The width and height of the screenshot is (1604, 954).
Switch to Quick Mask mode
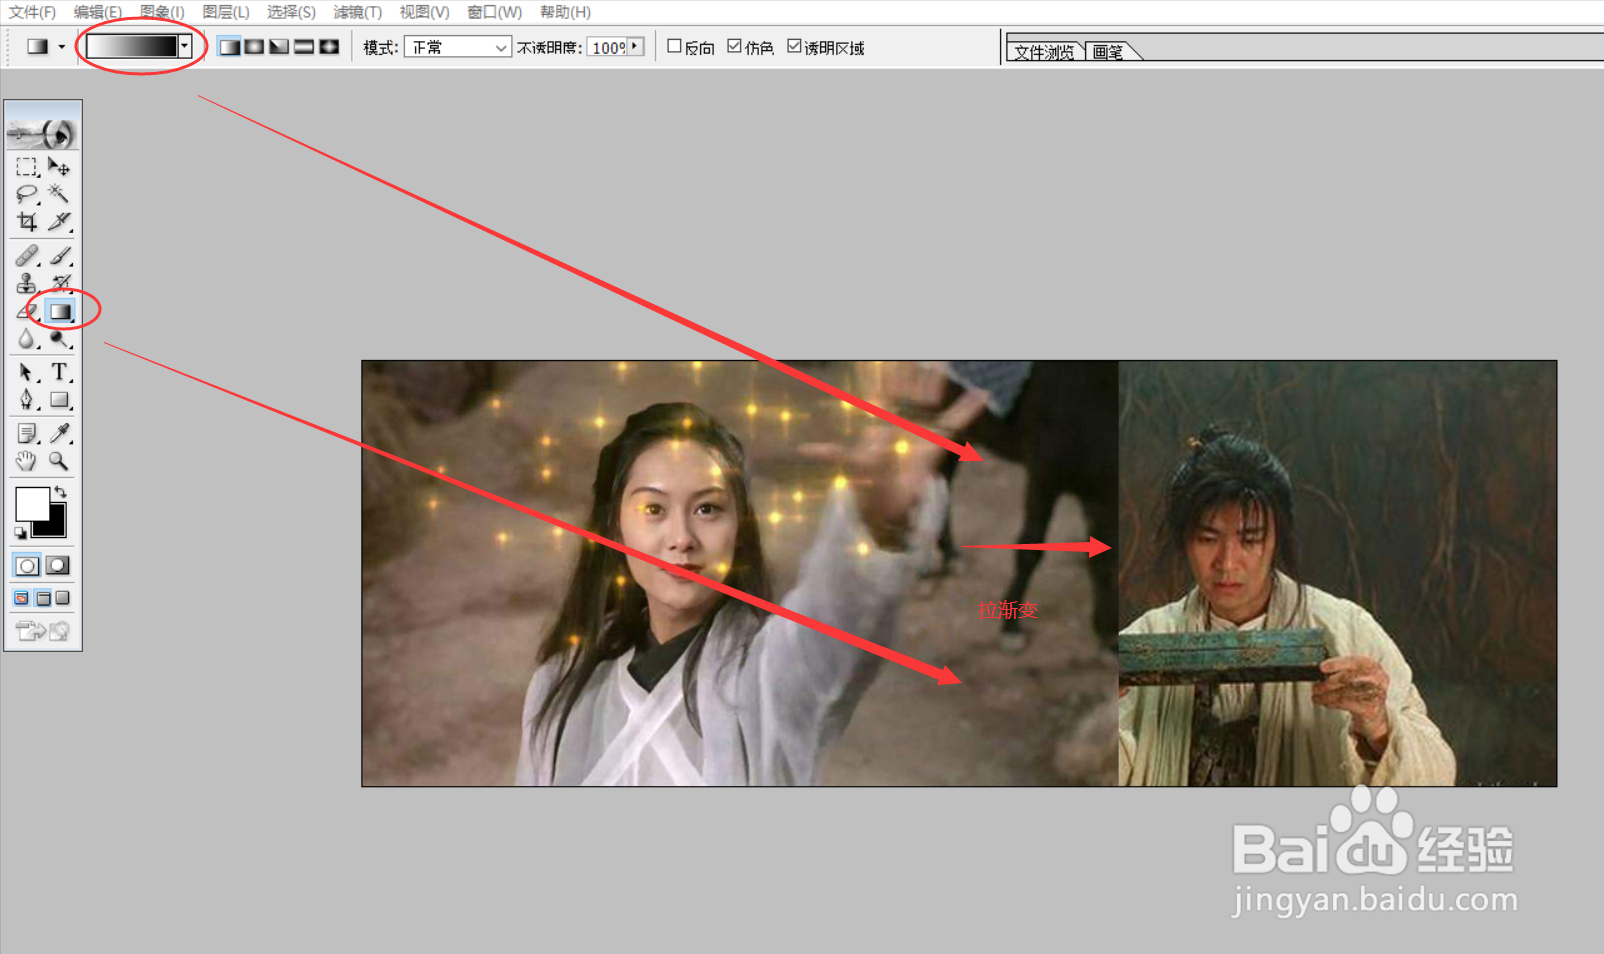58,566
